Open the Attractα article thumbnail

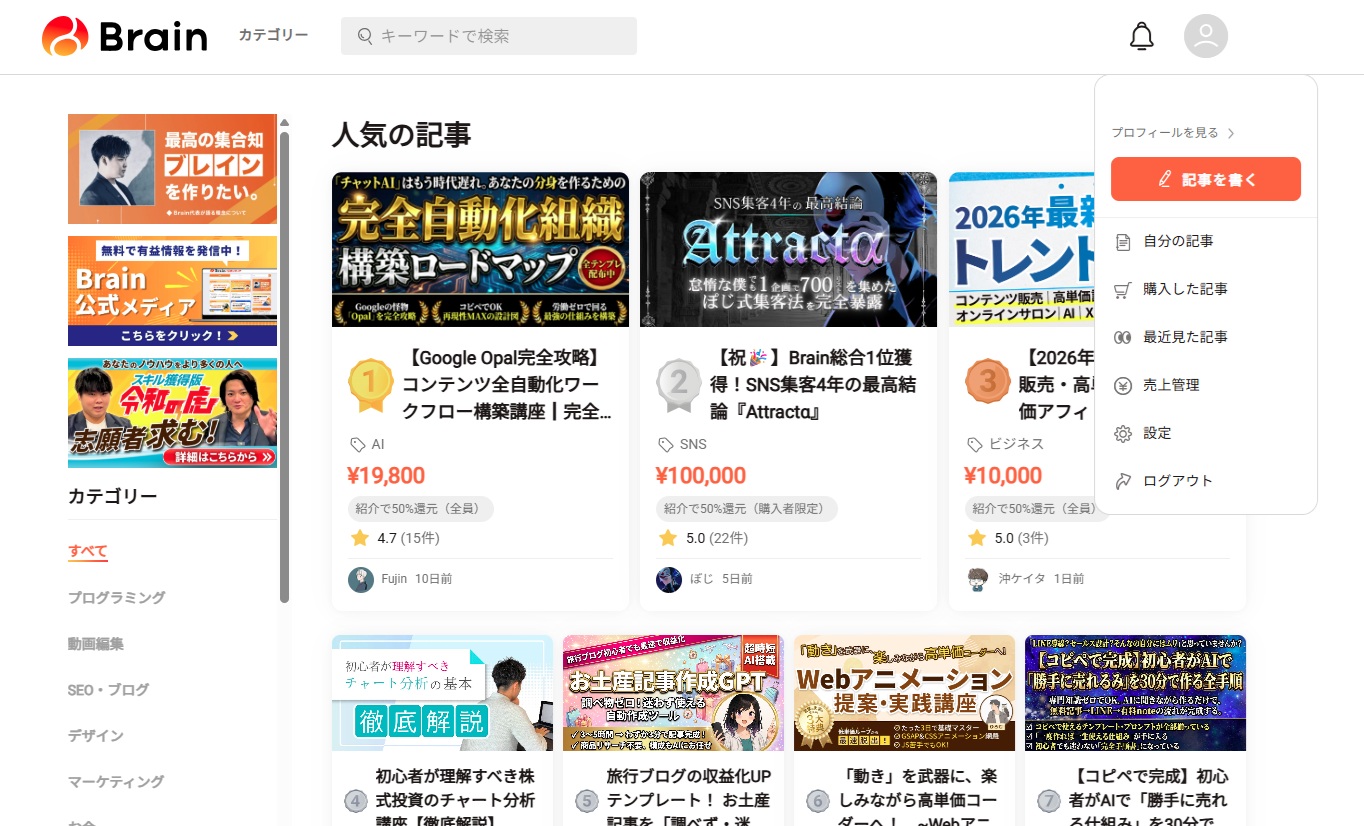(x=788, y=249)
